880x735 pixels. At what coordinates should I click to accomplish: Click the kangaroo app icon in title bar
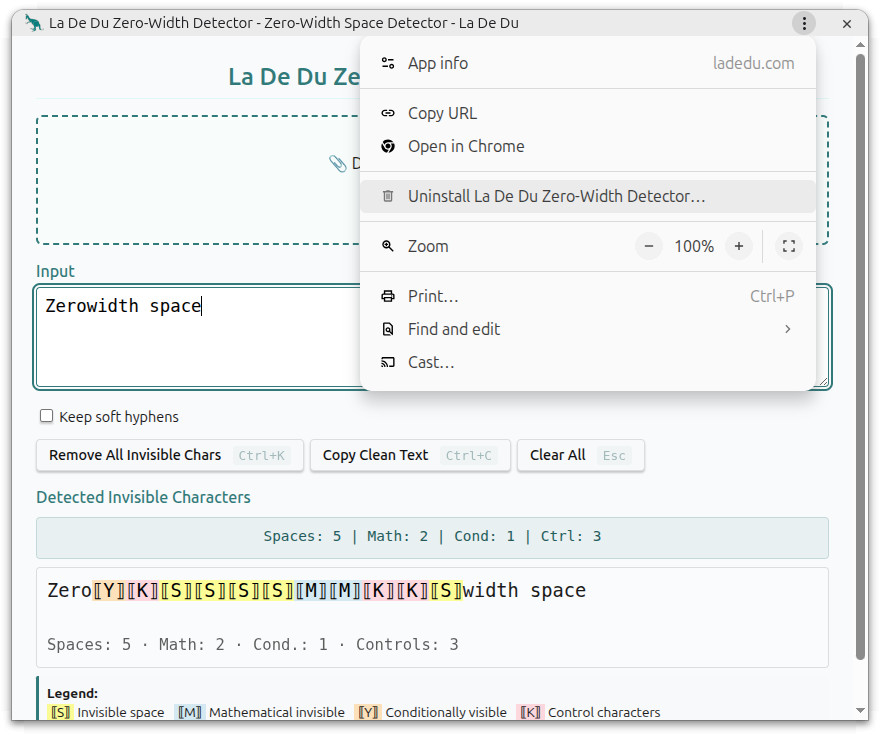click(34, 24)
